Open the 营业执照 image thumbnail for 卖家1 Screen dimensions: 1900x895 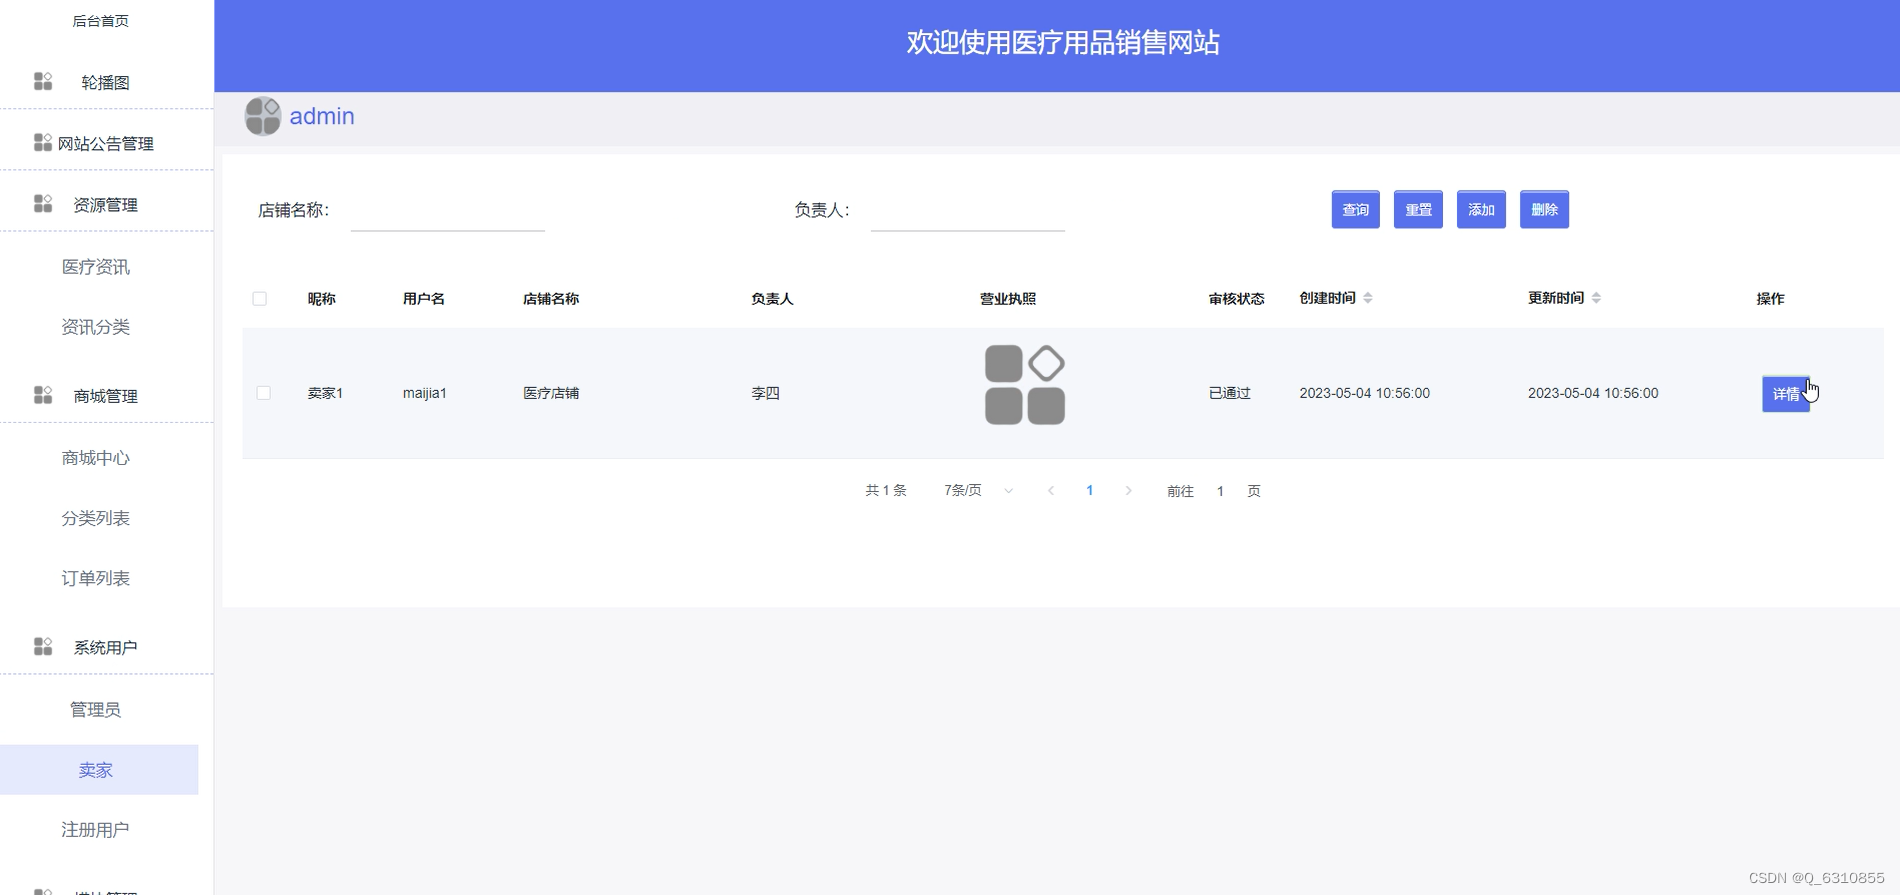pyautogui.click(x=1025, y=385)
